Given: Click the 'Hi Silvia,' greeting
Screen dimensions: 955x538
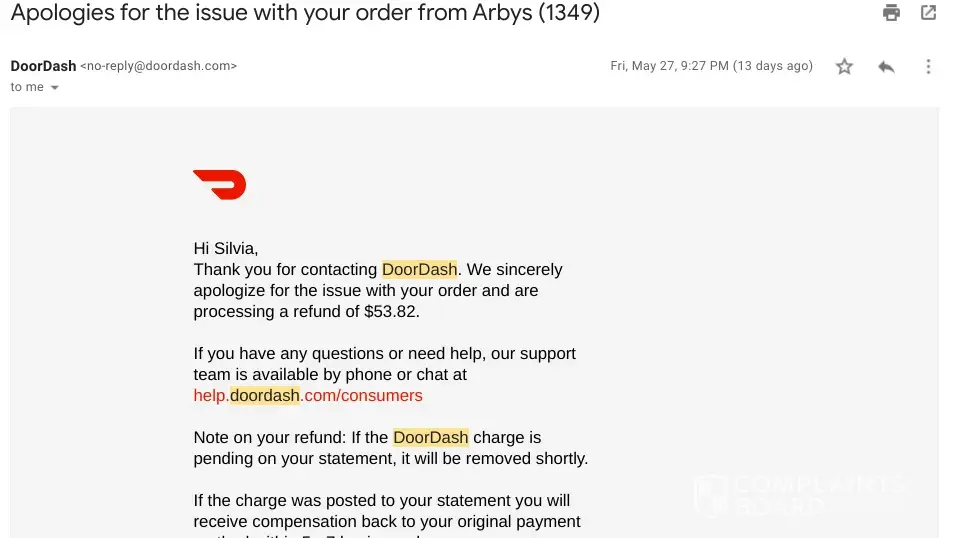Looking at the screenshot, I should [x=225, y=249].
